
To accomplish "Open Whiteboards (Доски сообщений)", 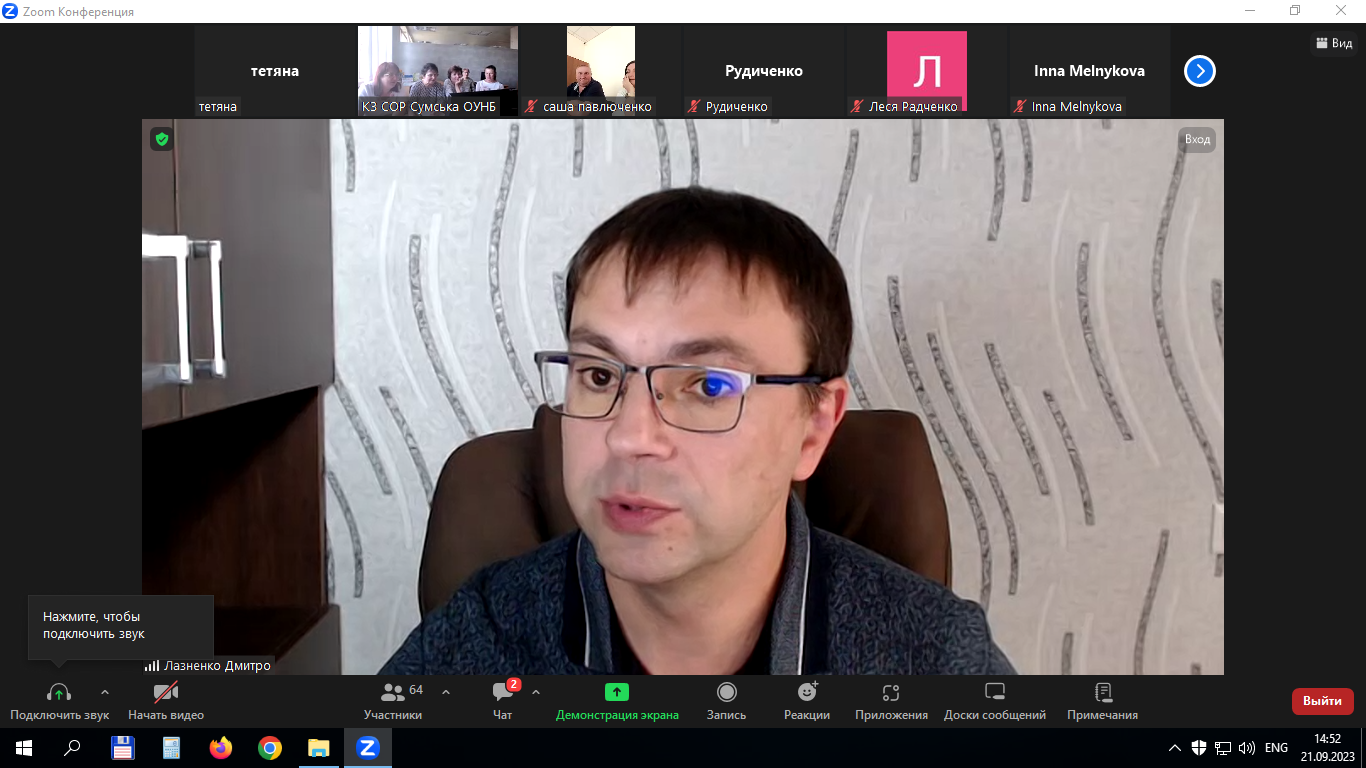I will pos(994,693).
